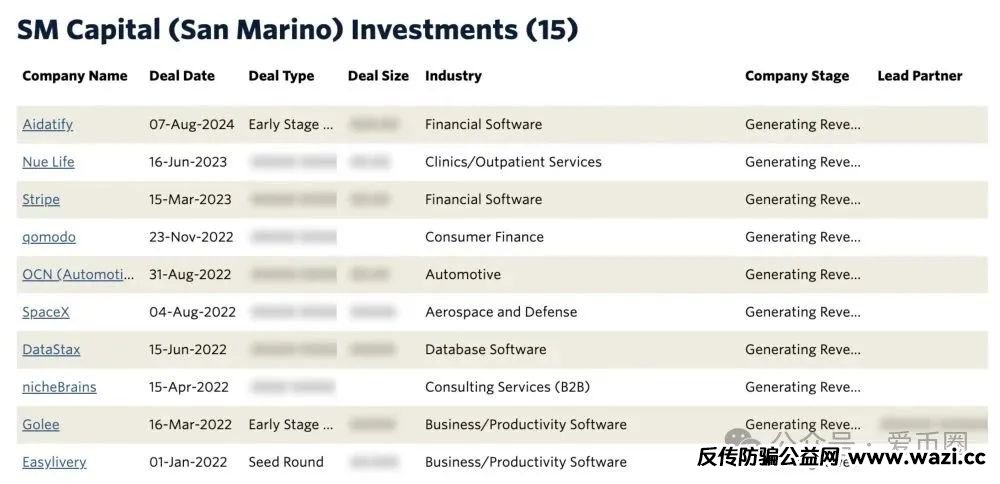
Task: Sort by Company Stage column header
Action: click(x=797, y=76)
